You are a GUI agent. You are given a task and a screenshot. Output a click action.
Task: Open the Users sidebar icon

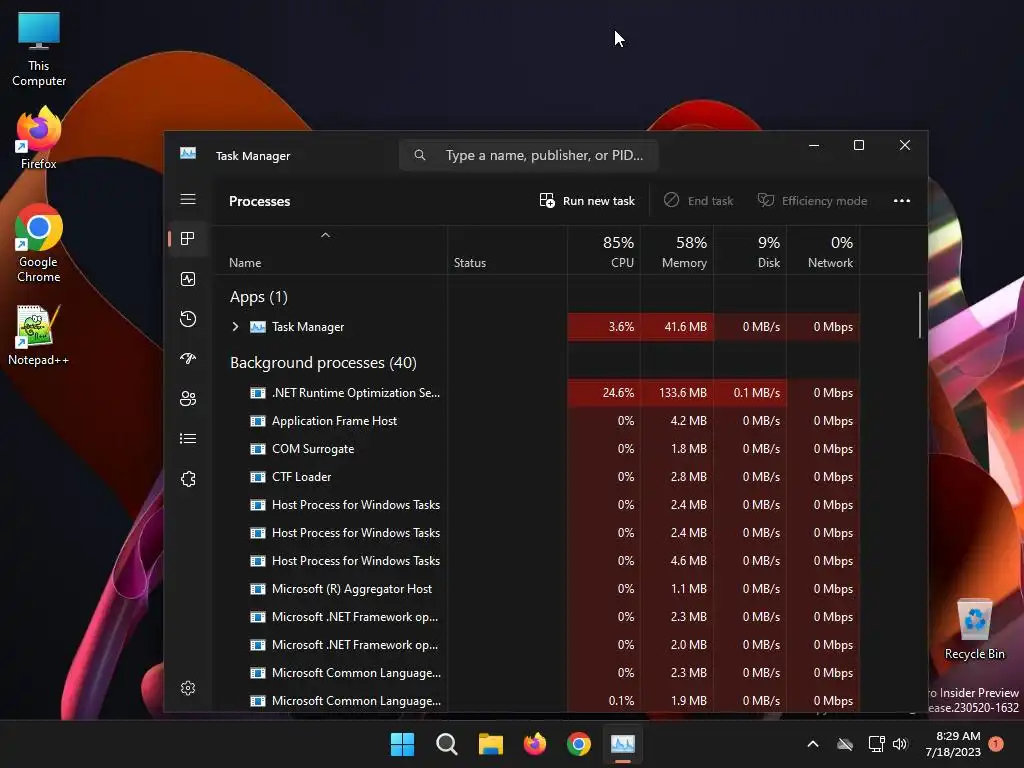point(188,398)
